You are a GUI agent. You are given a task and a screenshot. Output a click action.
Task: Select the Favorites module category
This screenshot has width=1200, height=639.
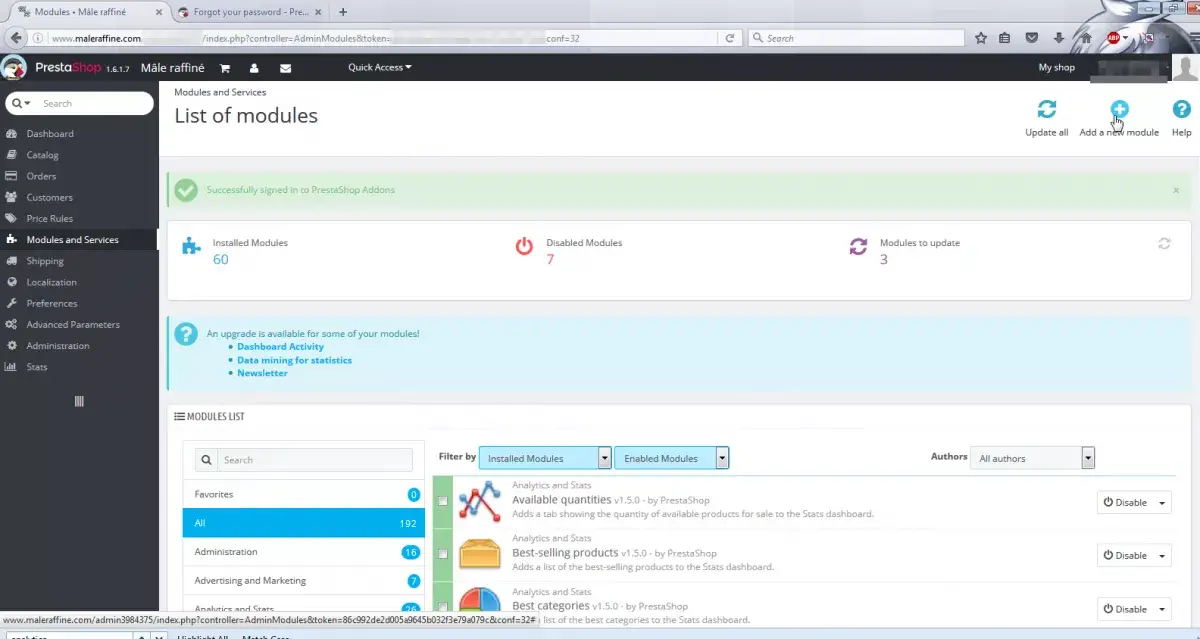[x=302, y=494]
